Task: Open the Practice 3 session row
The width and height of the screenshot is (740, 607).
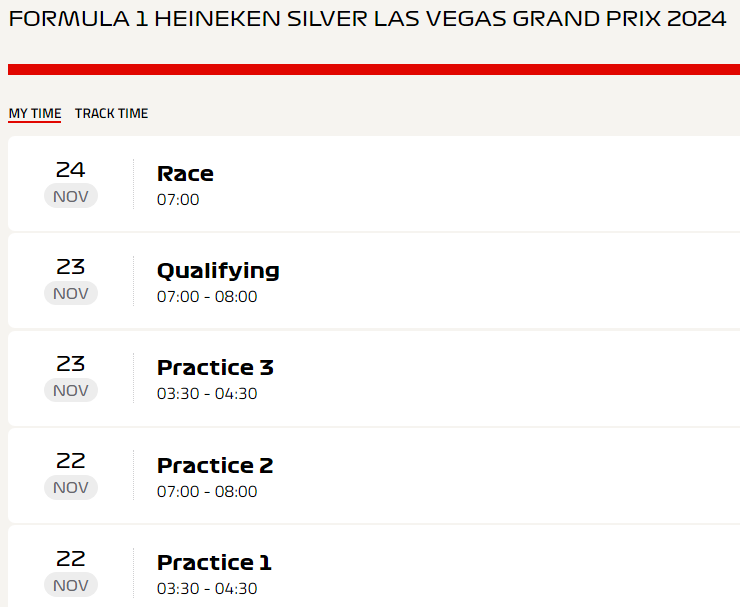Action: pyautogui.click(x=374, y=378)
